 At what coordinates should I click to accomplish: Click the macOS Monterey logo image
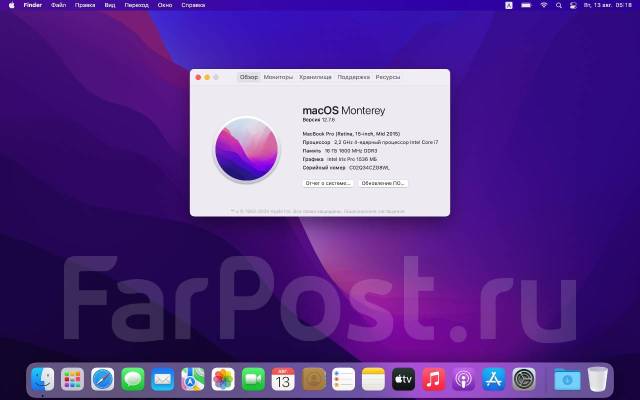246,149
